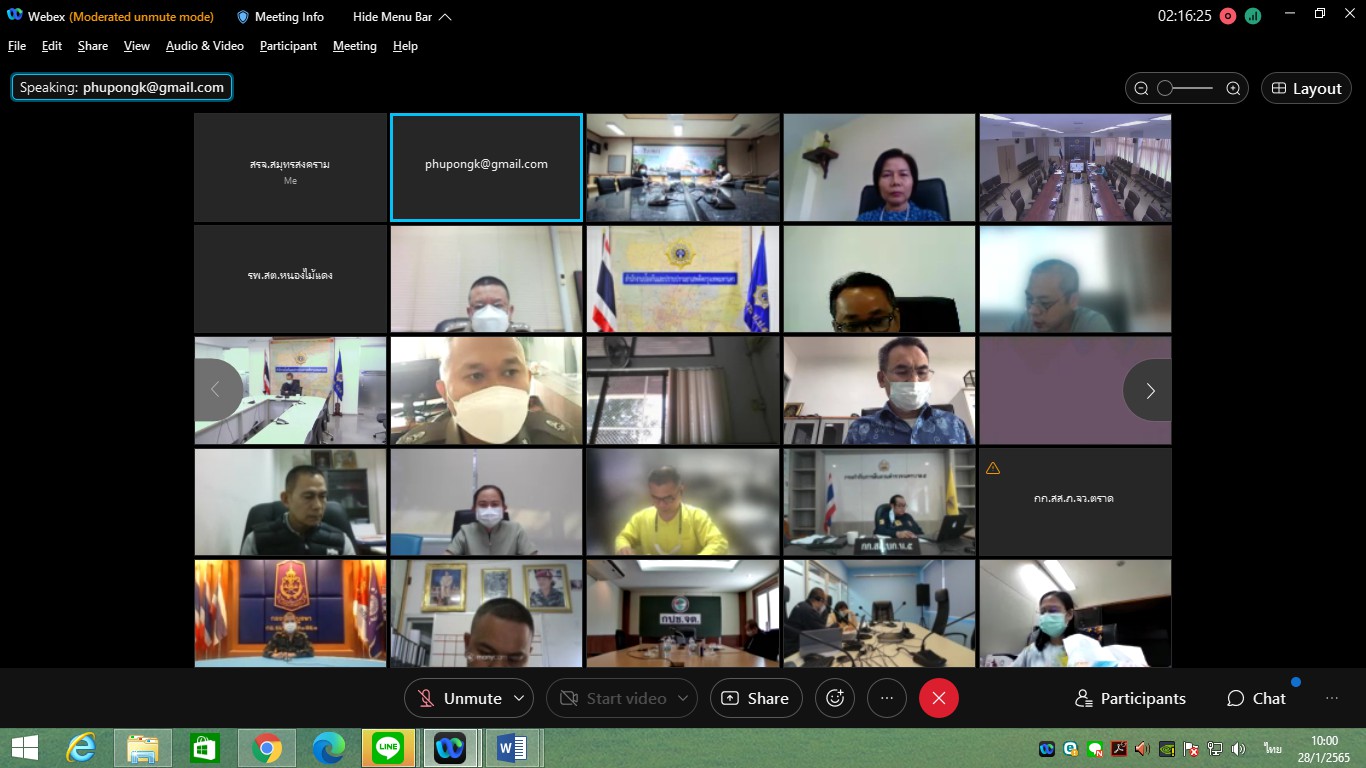
Task: Open the Participants panel
Action: coord(1130,698)
